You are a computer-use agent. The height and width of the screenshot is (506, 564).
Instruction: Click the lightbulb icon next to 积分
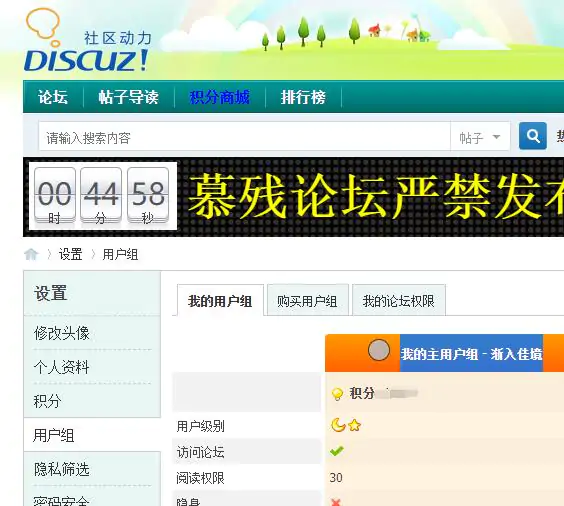pyautogui.click(x=337, y=394)
